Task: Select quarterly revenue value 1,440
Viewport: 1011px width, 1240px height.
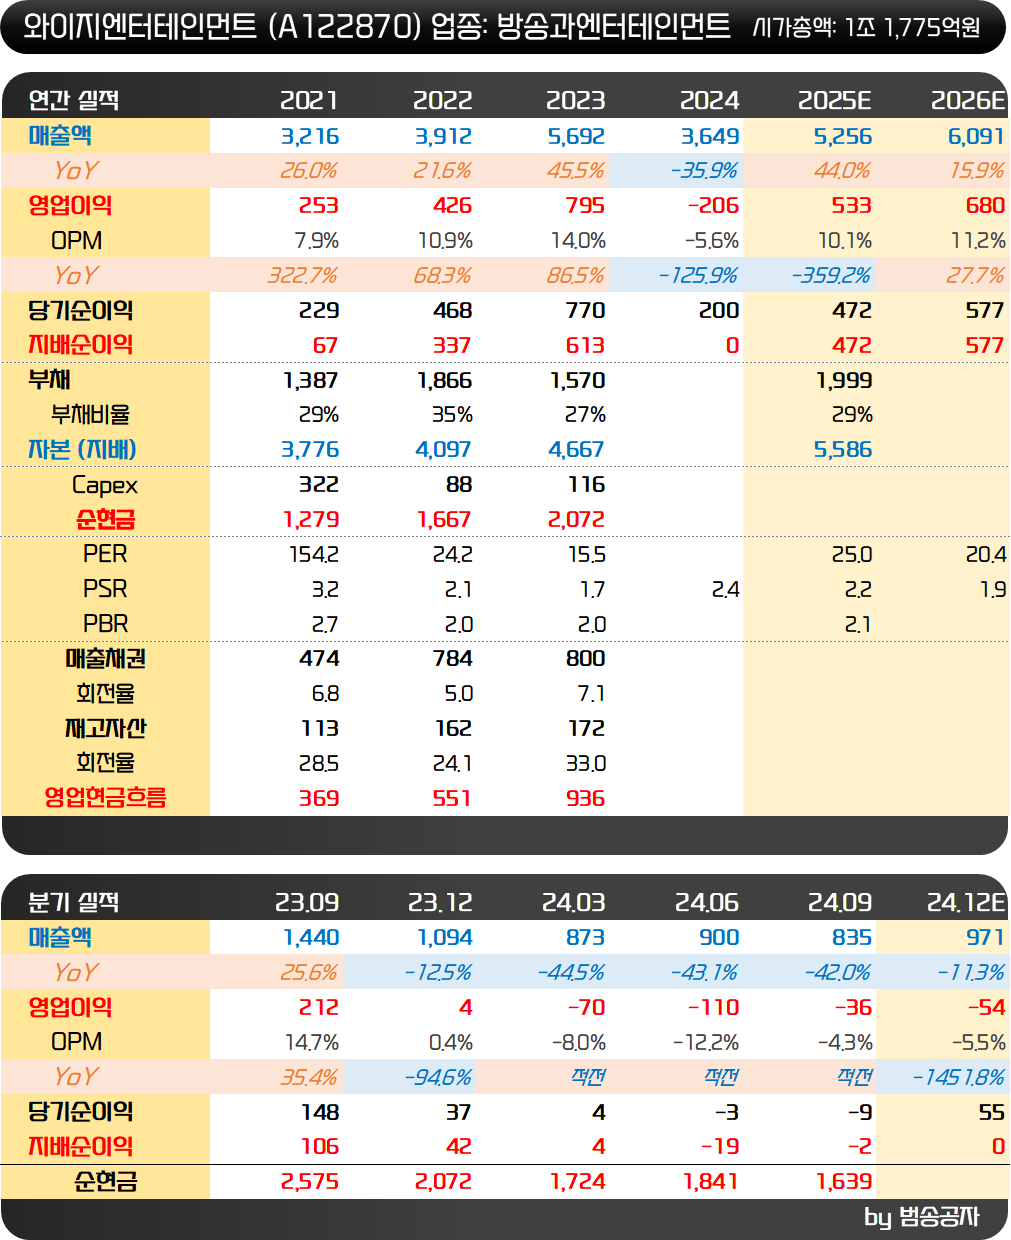Action: pos(311,938)
